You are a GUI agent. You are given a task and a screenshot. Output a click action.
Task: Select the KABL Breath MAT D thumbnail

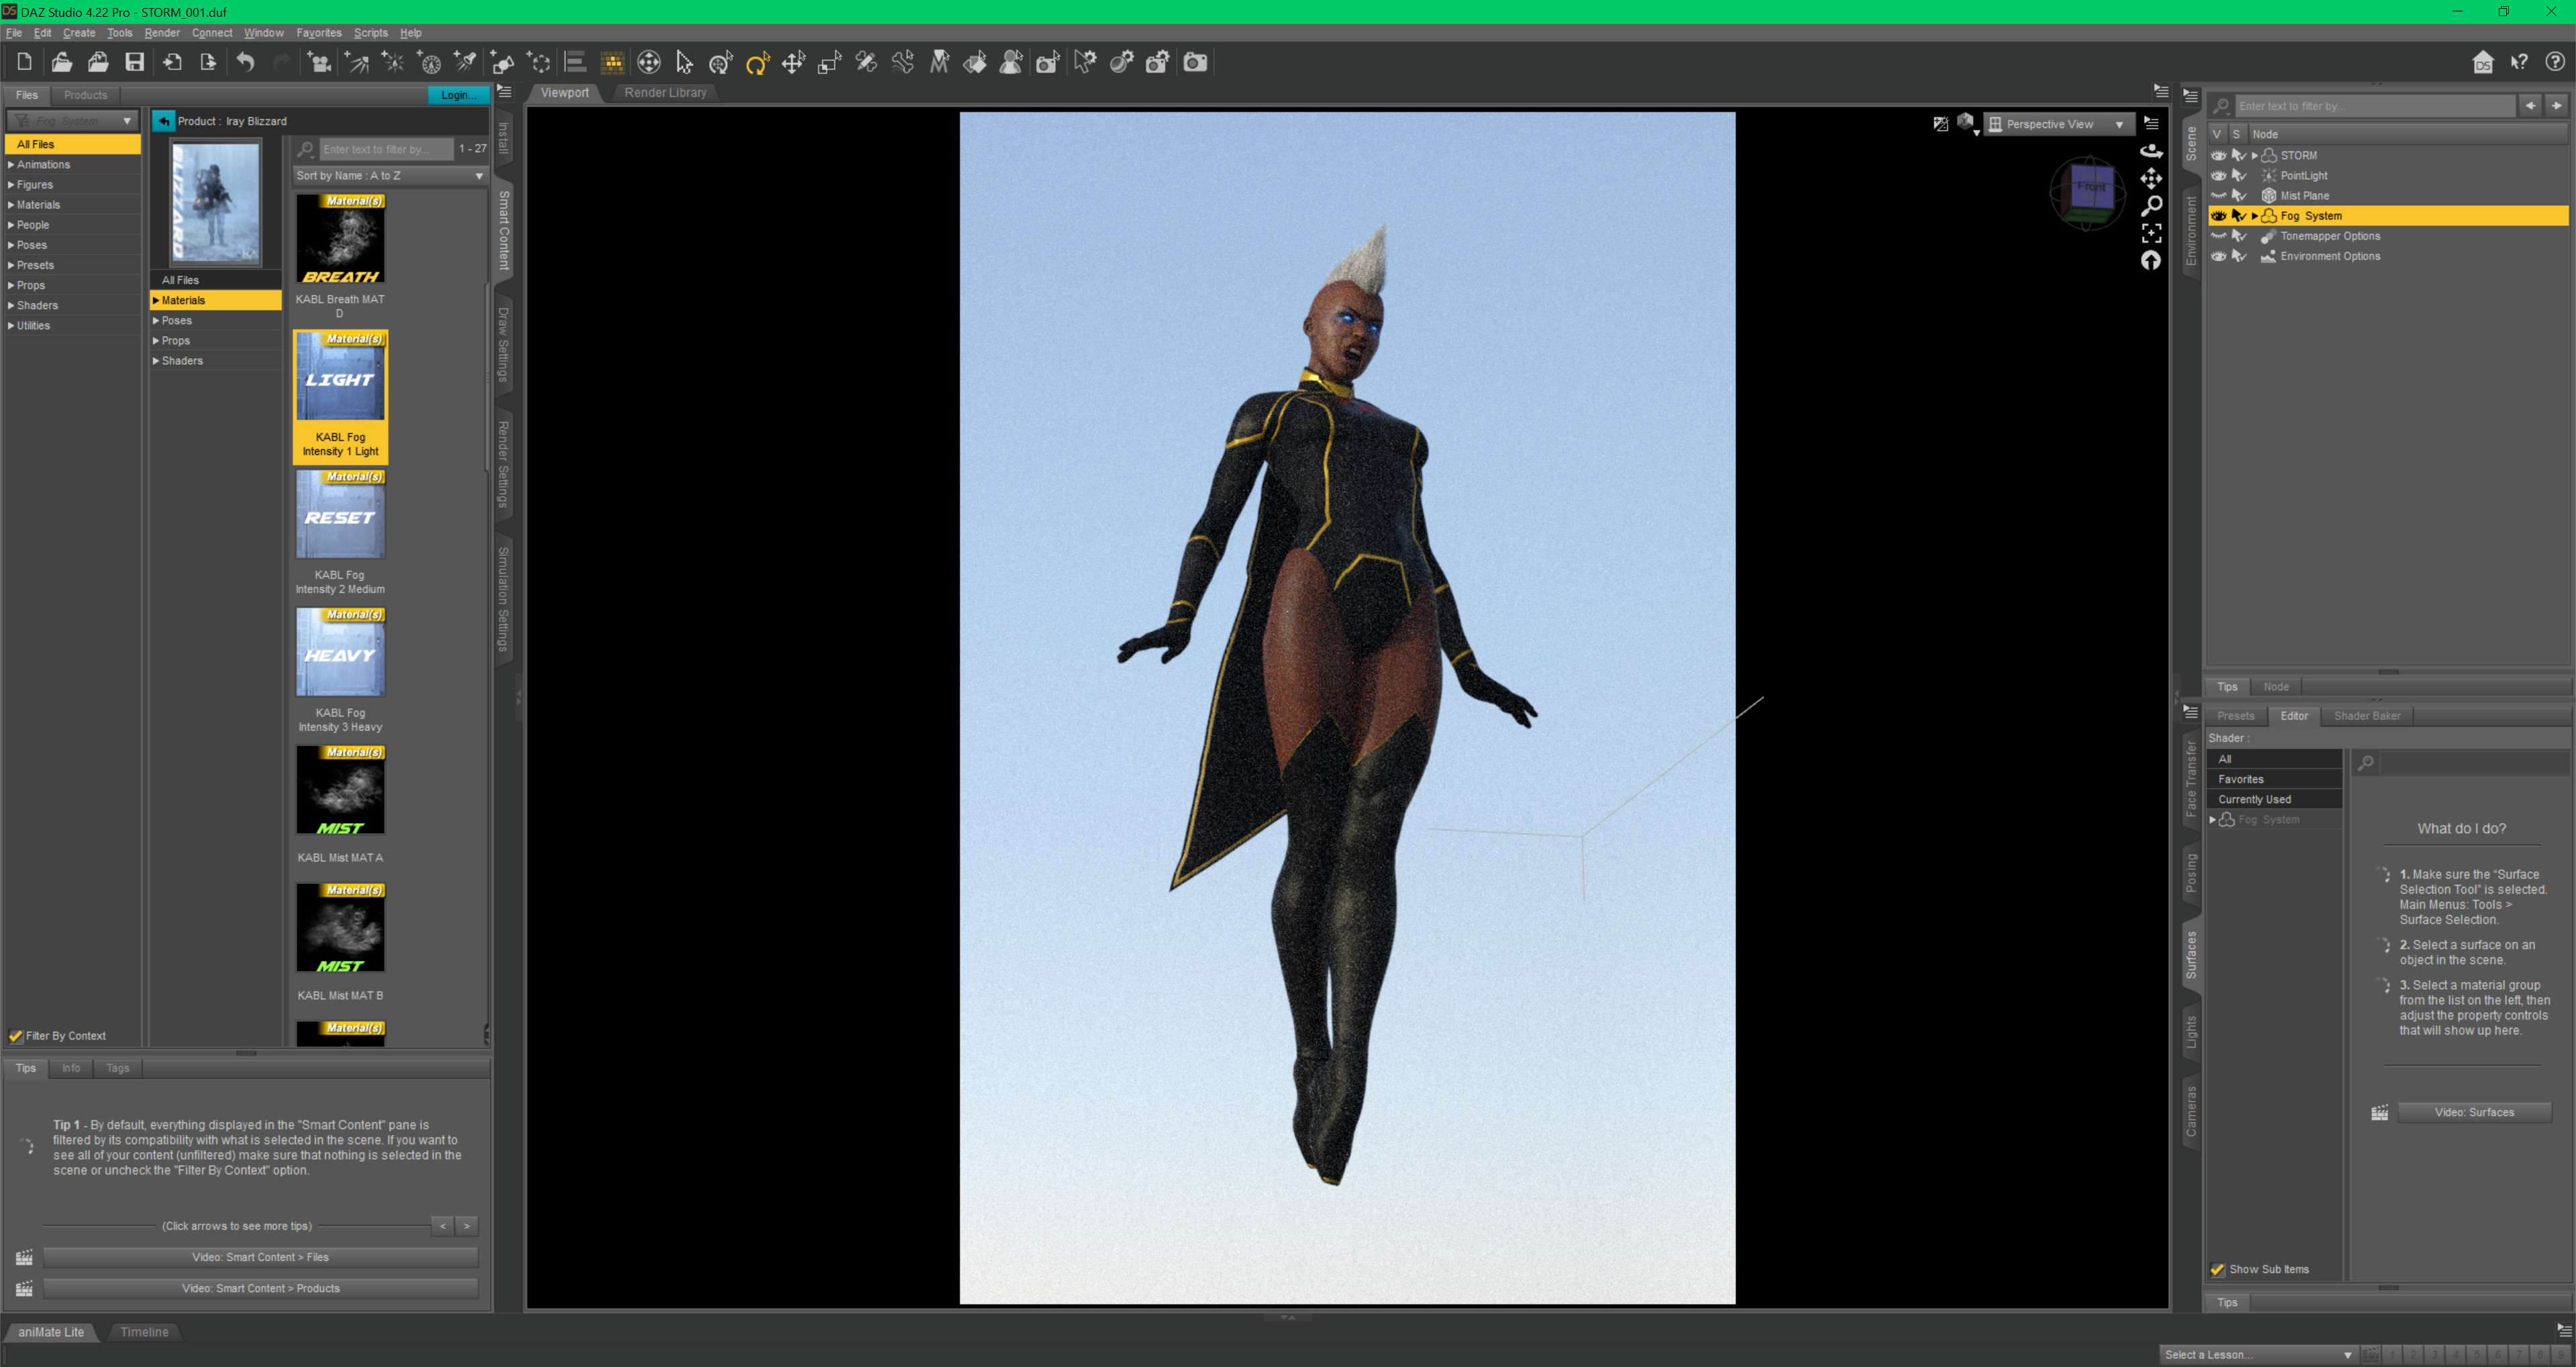pyautogui.click(x=340, y=238)
